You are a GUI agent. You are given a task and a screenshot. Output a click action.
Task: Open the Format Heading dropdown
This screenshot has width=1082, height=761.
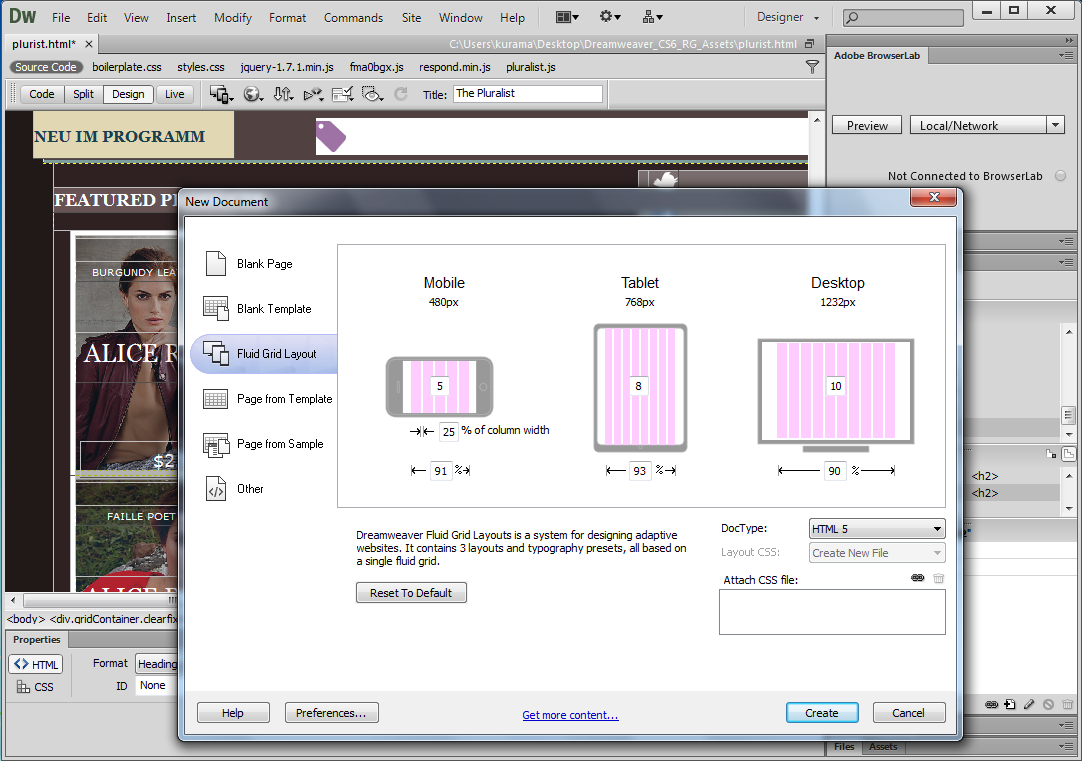[157, 664]
